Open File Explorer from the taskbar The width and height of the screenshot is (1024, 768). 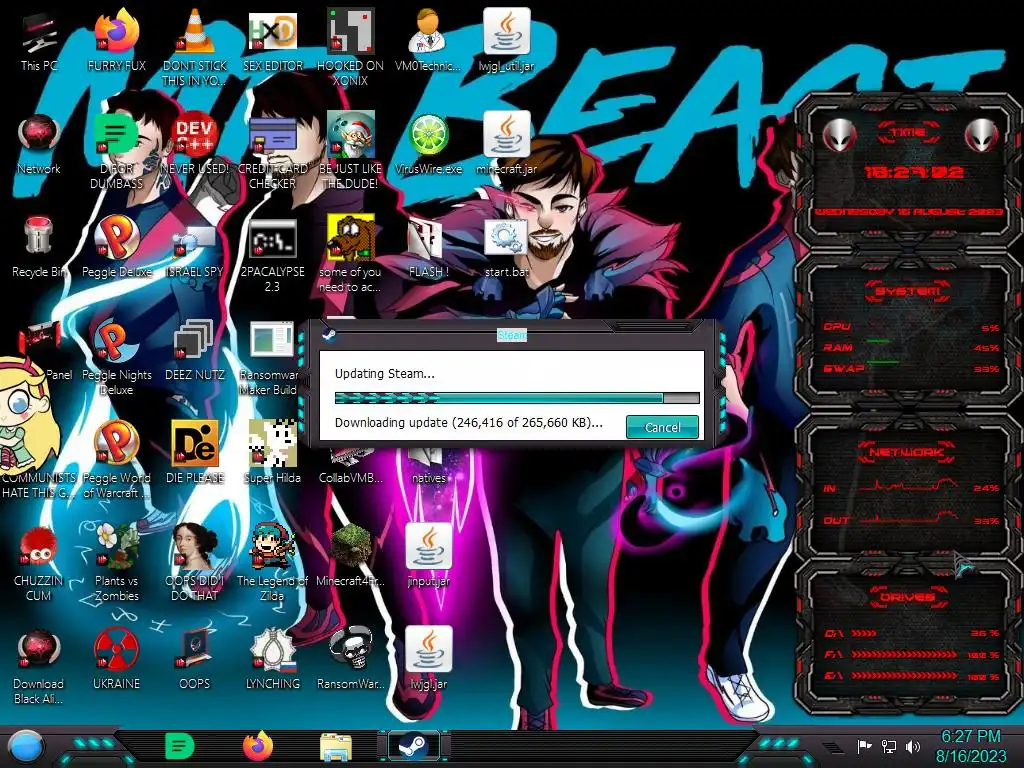[336, 748]
